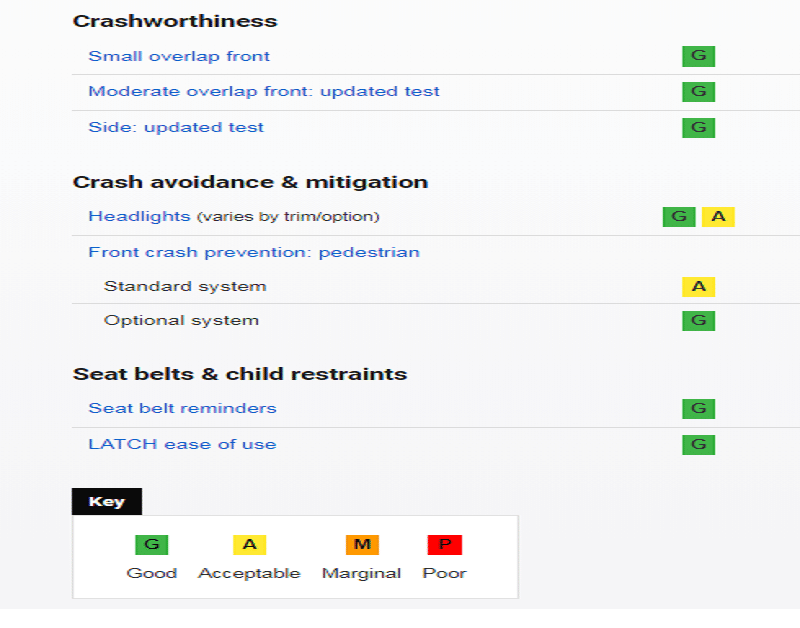800x628 pixels.
Task: Click the green G Headlights rating badge
Action: [678, 217]
